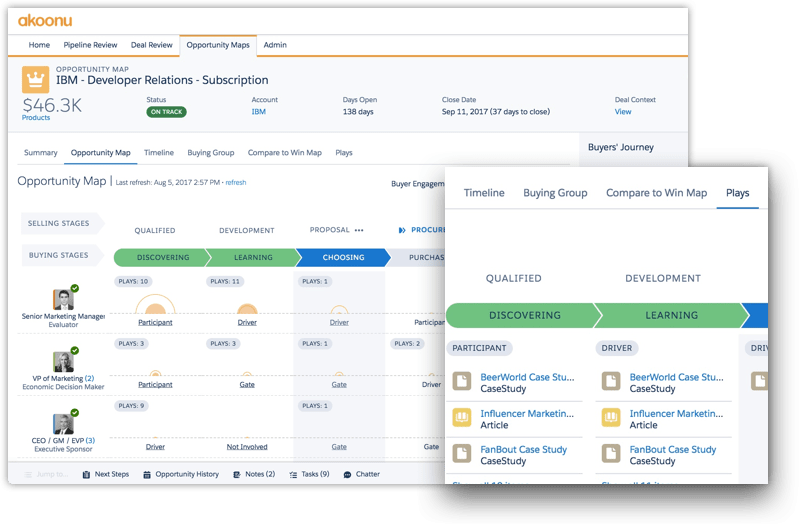
Task: Select the Opportunity Map sub-tab
Action: click(x=100, y=153)
